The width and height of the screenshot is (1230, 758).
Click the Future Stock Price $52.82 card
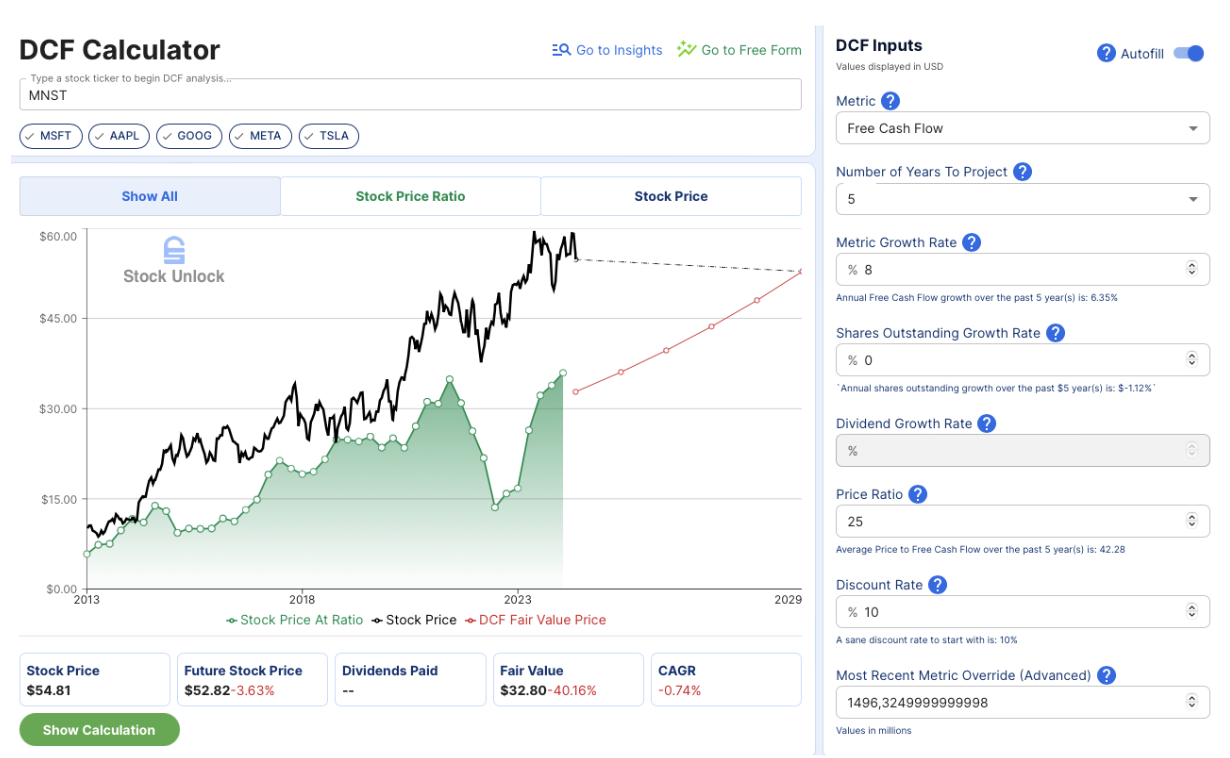click(x=252, y=680)
